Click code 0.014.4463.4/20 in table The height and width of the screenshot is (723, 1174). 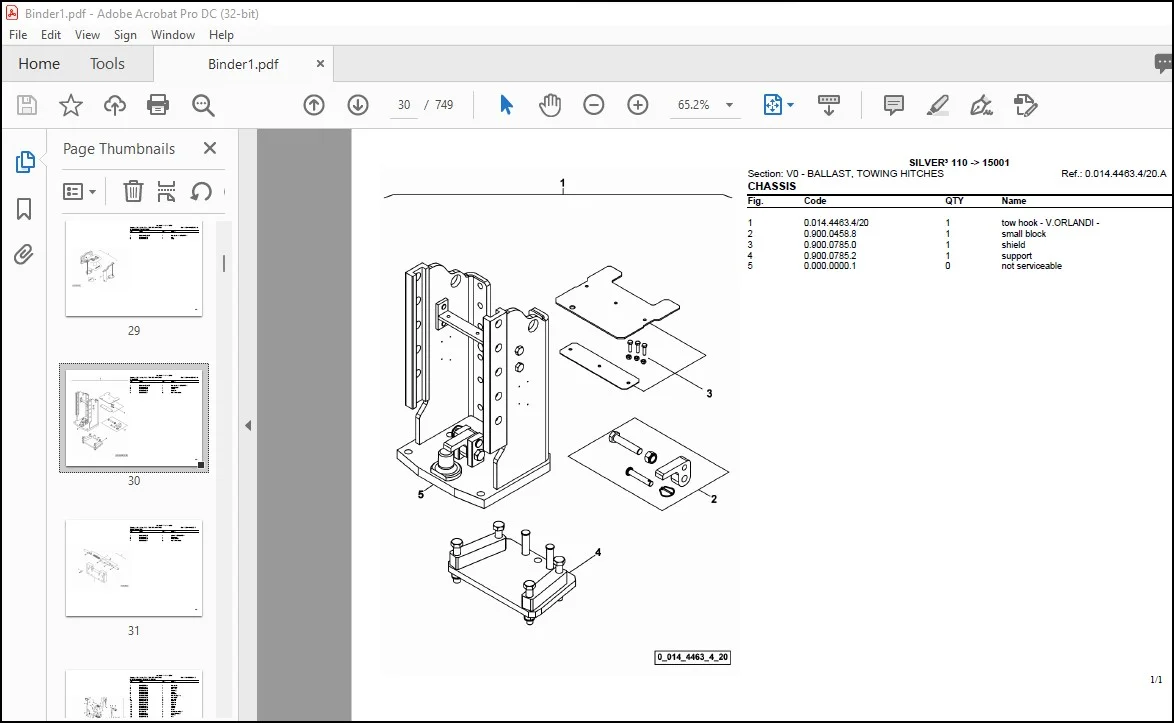point(836,223)
